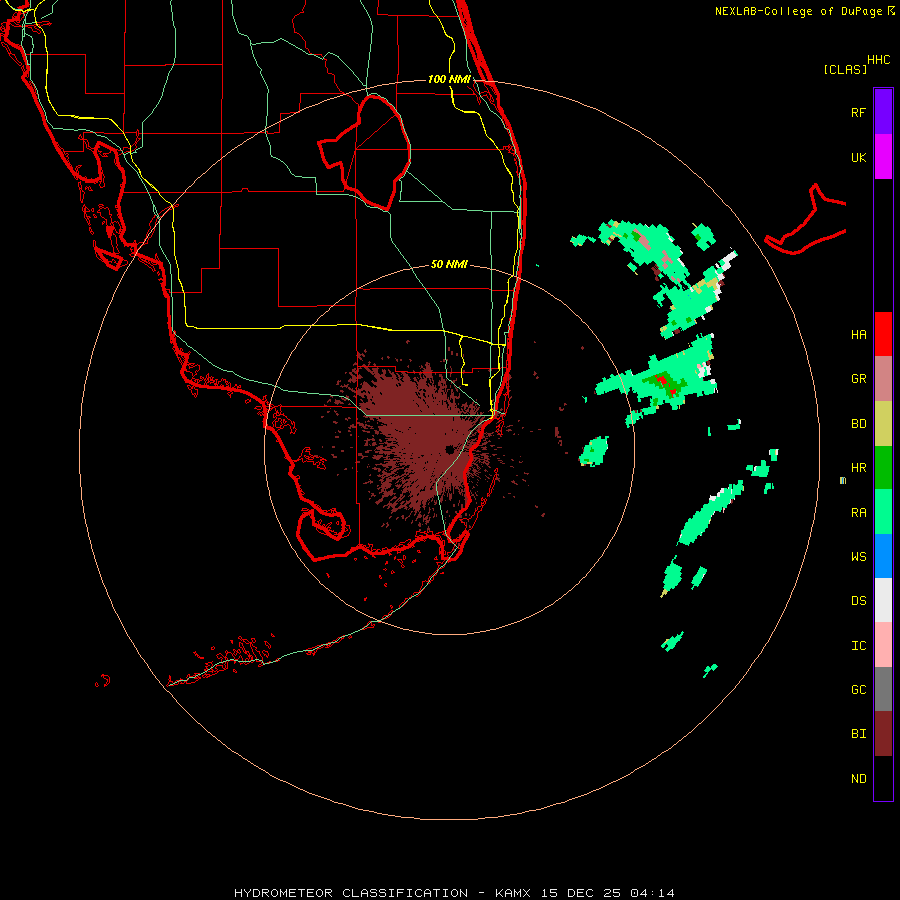Click the 50 NMI range ring label

click(x=449, y=264)
